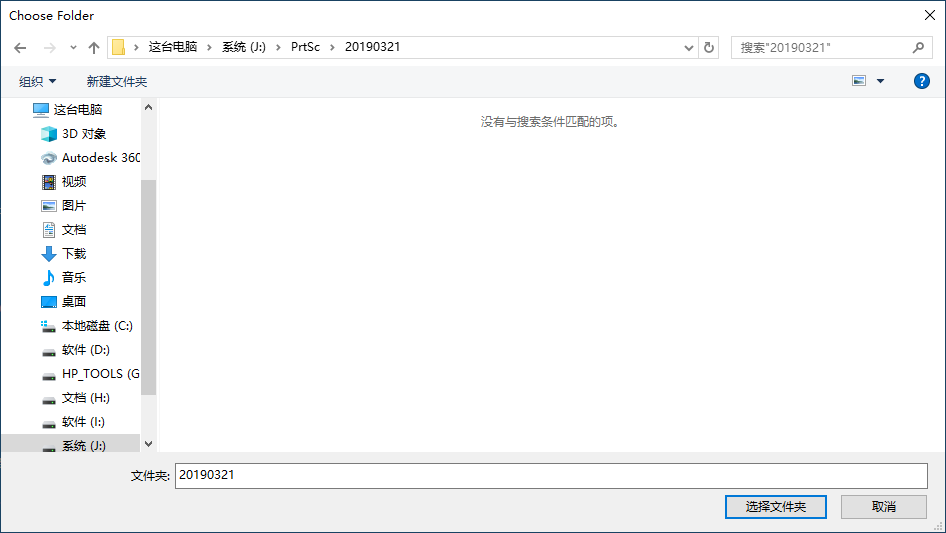Open HP_TOOLS (G drive
Viewport: 946px width, 533px height.
(101, 374)
